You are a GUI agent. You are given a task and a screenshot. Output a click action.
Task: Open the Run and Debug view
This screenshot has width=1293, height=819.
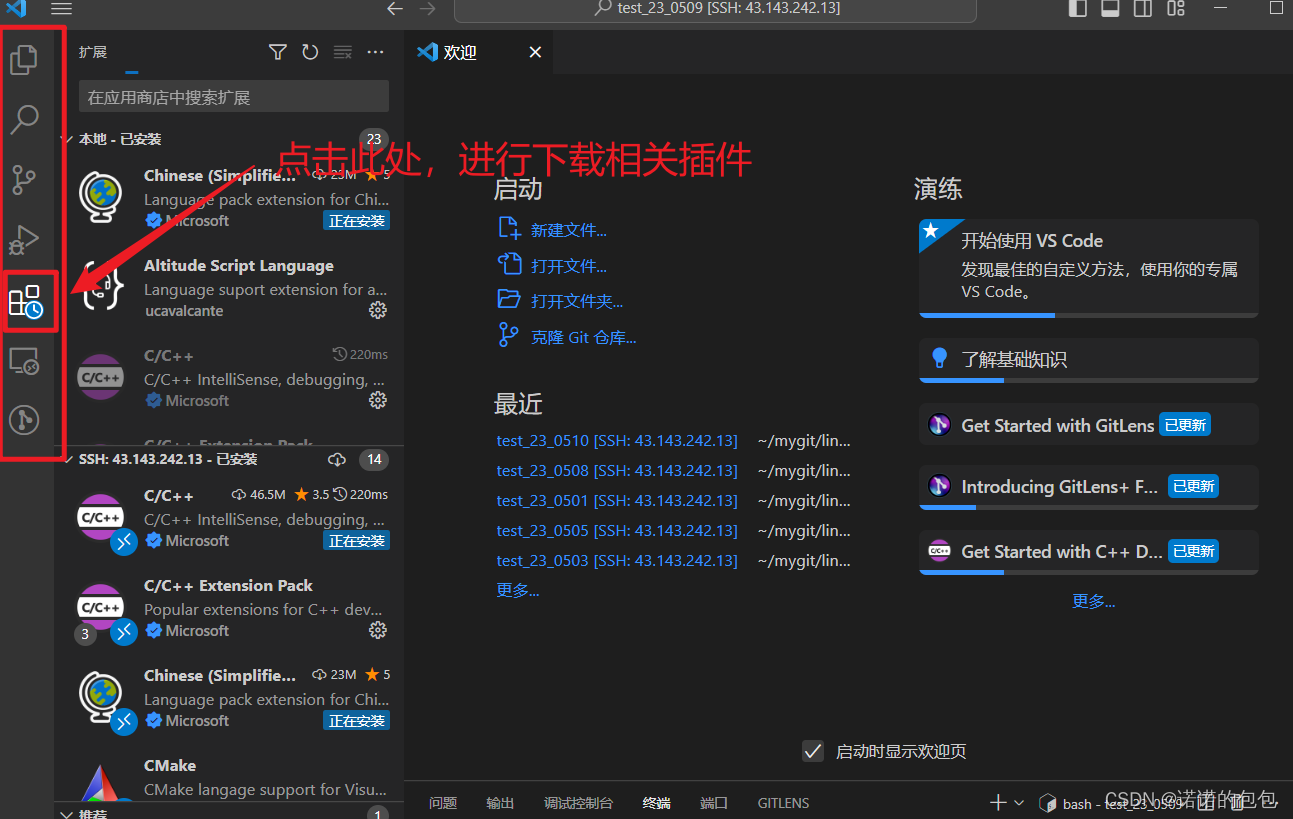24,241
